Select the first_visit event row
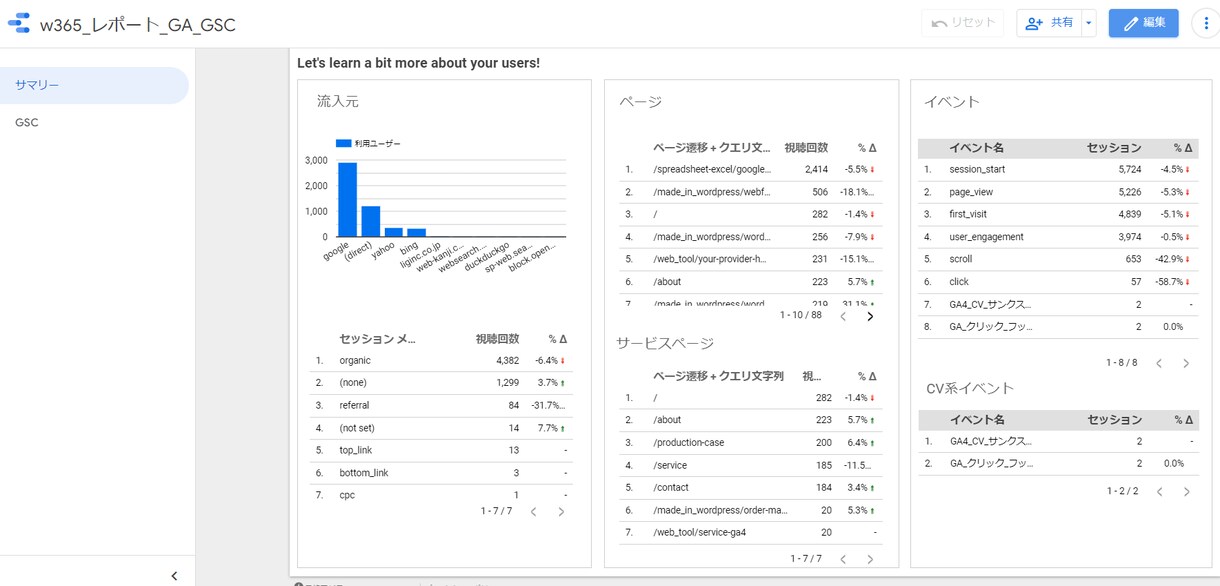Viewport: 1220px width, 586px height. point(1058,214)
